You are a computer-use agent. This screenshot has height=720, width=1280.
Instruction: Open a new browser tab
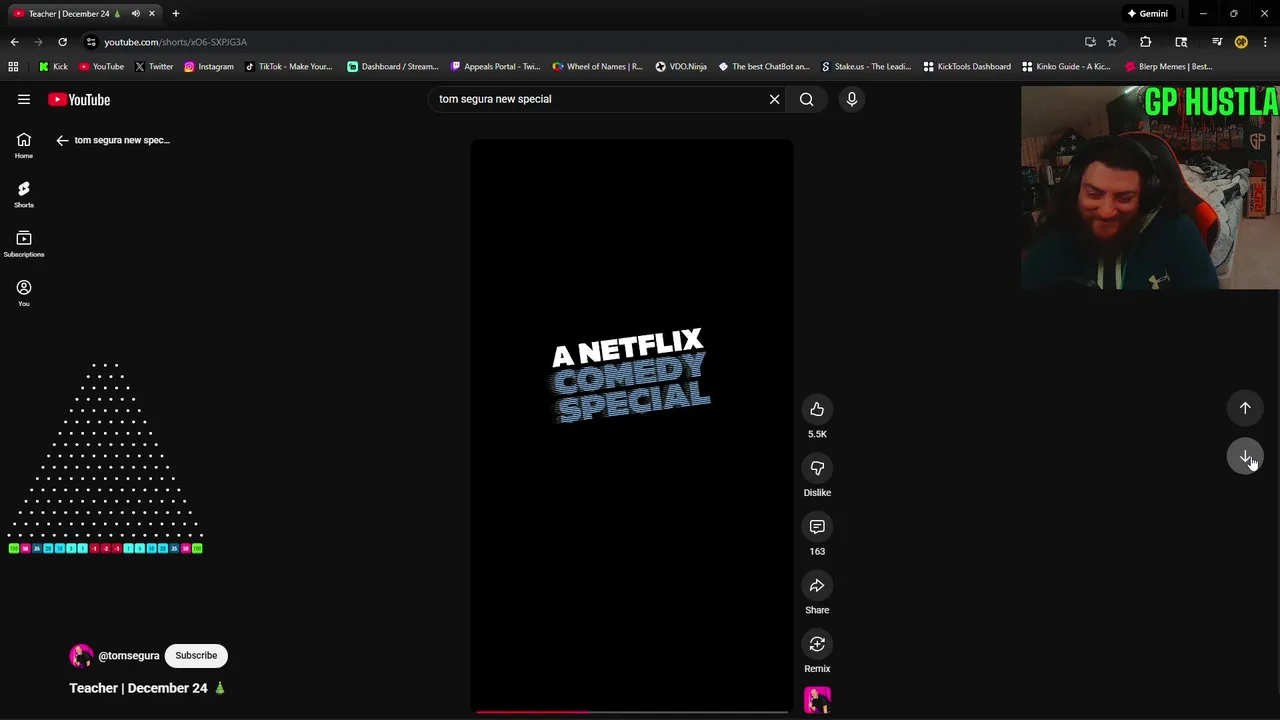click(176, 14)
